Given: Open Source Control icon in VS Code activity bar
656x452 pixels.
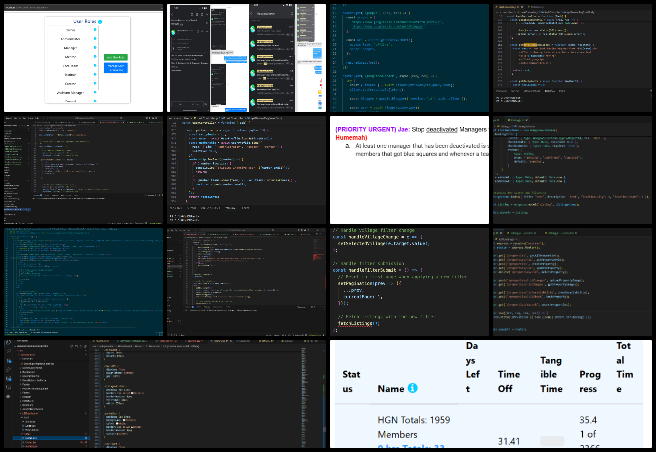Looking at the screenshot, I should (8, 361).
